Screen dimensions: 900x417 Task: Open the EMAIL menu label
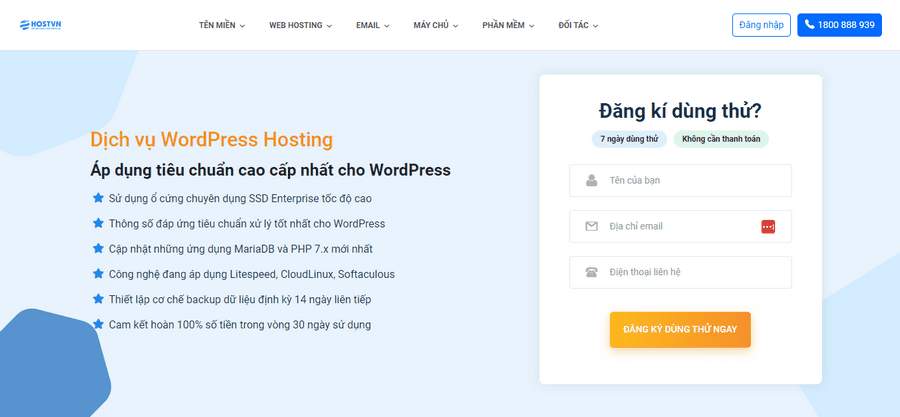click(x=368, y=25)
